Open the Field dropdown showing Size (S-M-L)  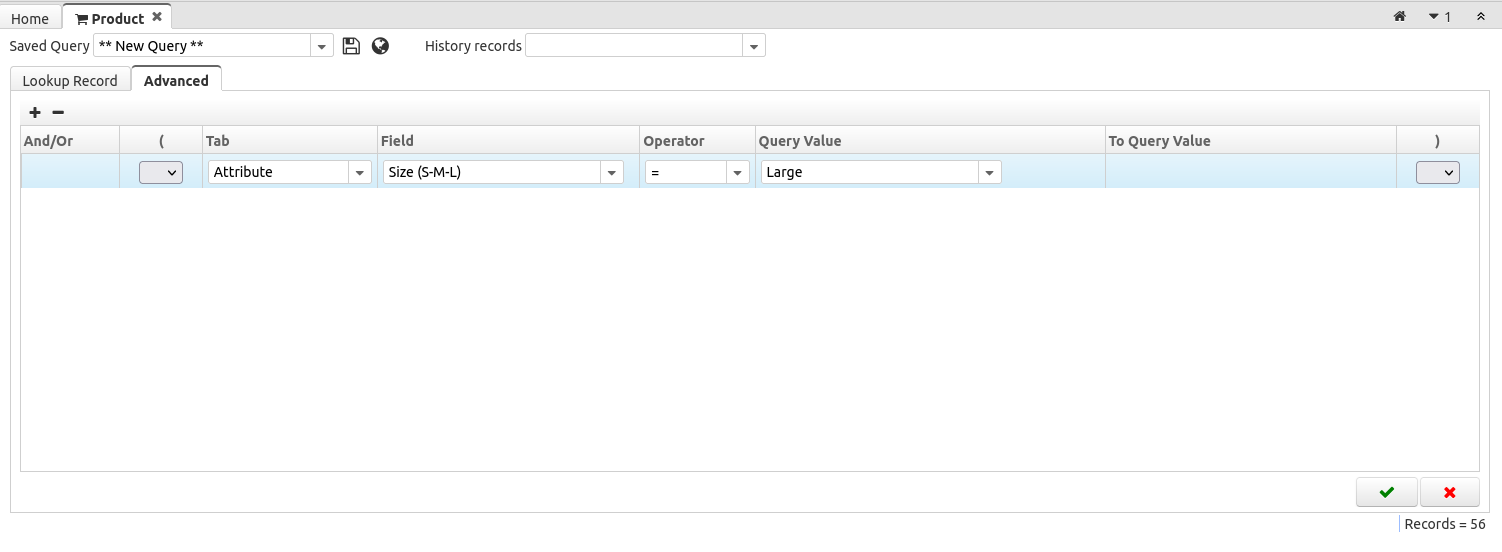pos(612,172)
